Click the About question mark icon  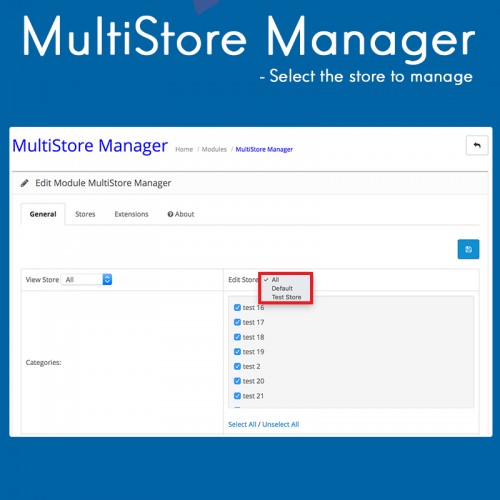tap(170, 214)
